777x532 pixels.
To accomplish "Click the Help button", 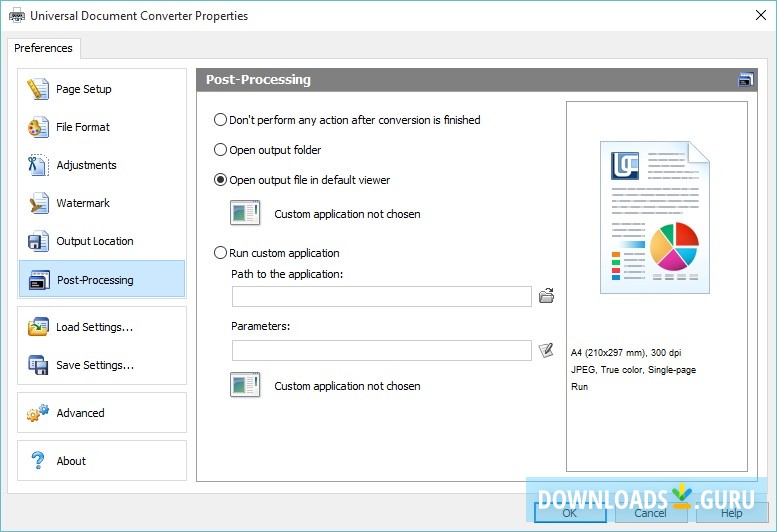I will point(731,512).
